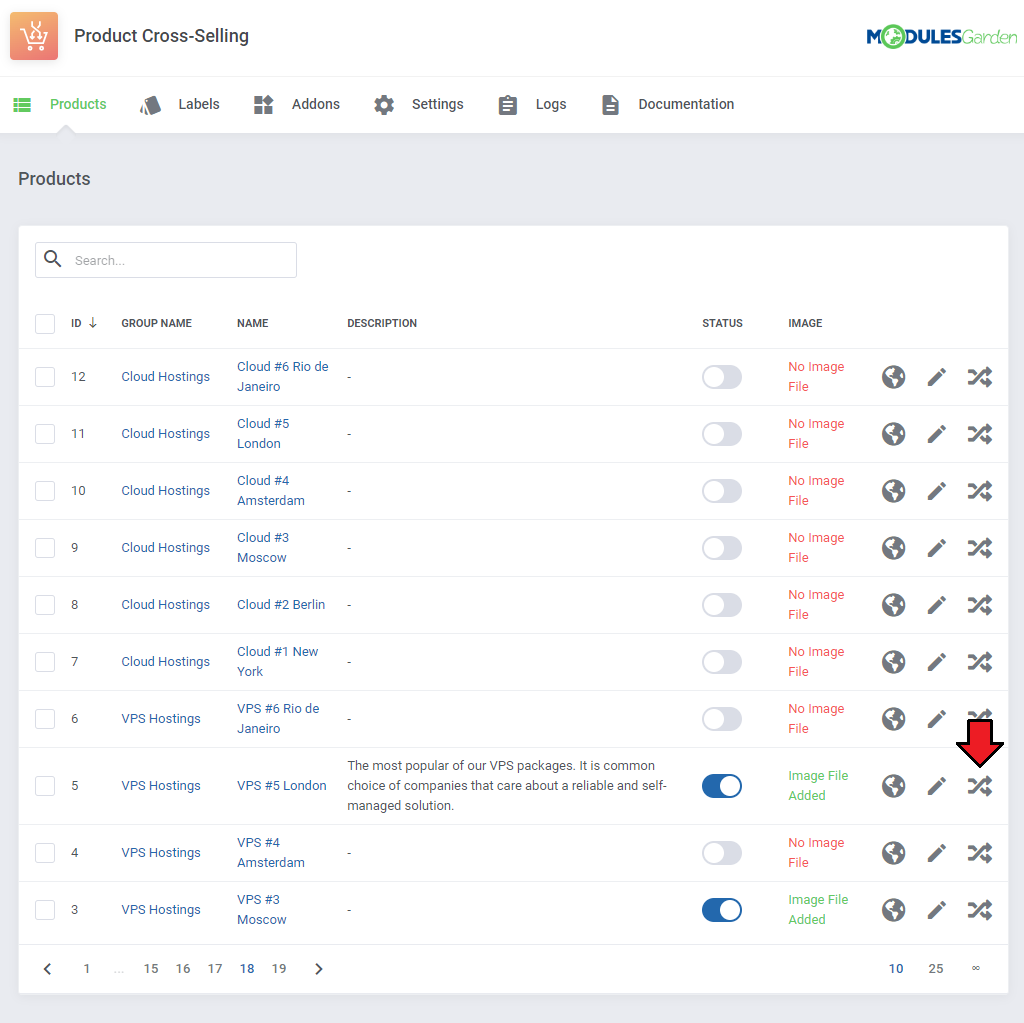
Task: Click shuffle icon for VPS #4 Amsterdam
Action: tap(980, 852)
